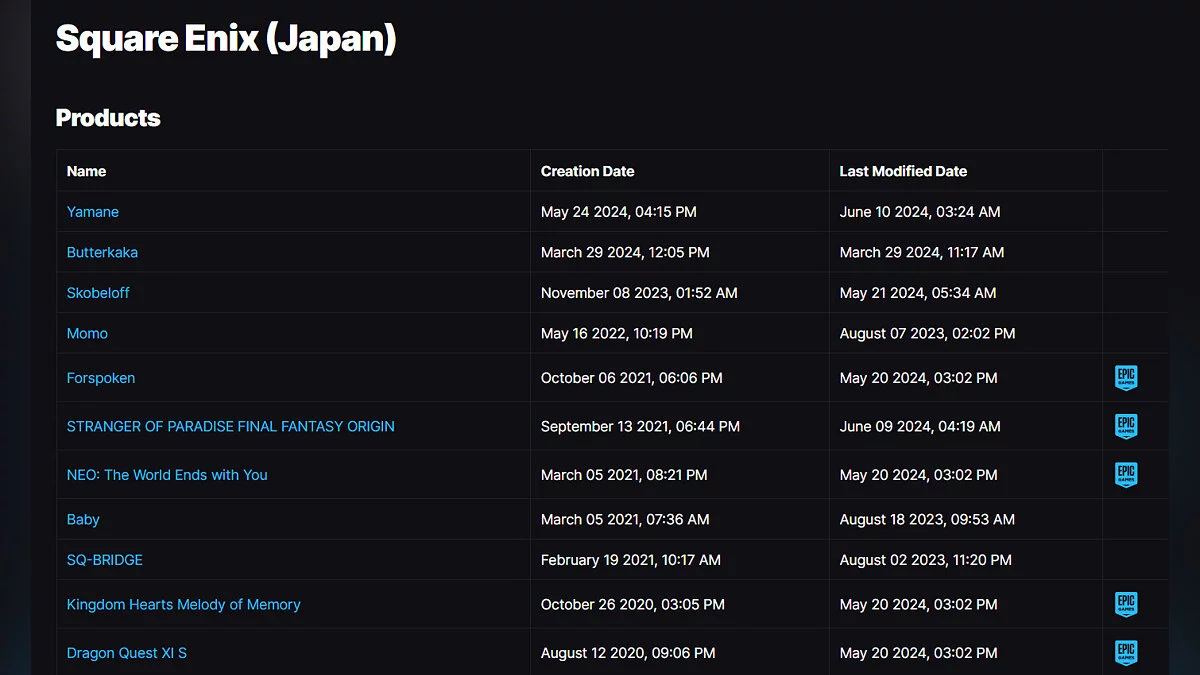Click Epic Games icon in Forspoken row
The image size is (1200, 675).
pos(1126,378)
